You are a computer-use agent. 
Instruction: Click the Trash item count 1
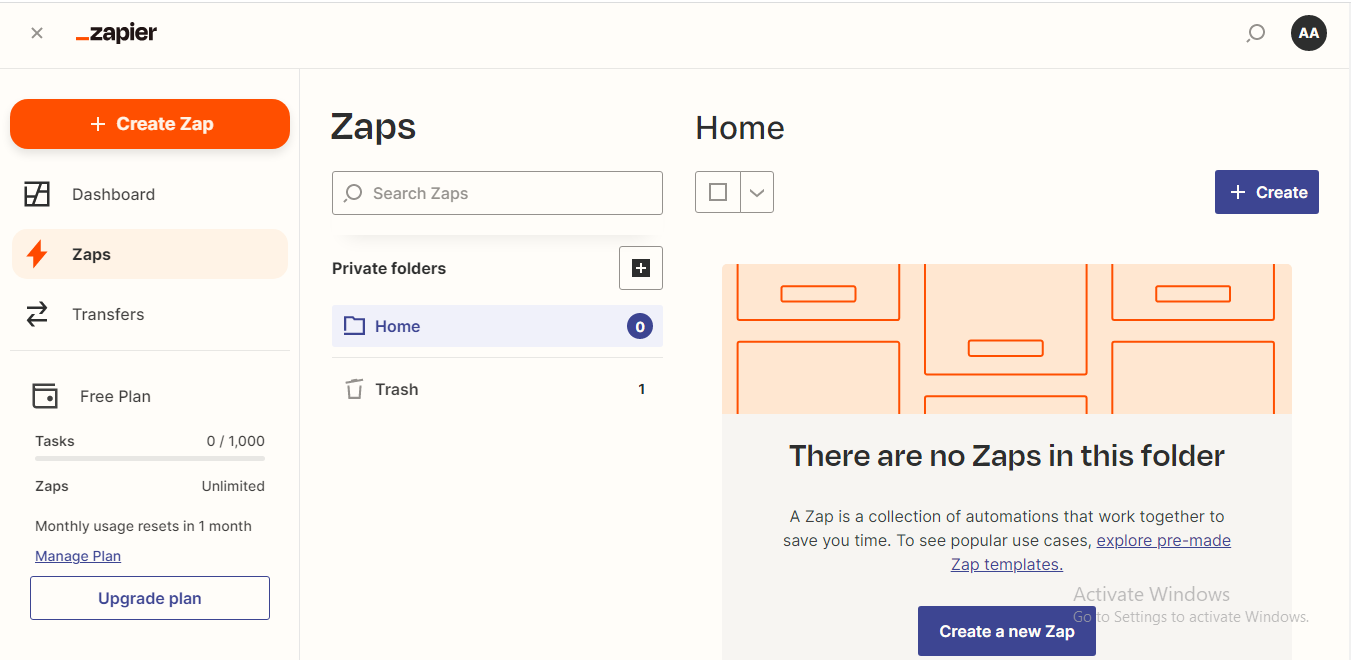pos(641,389)
